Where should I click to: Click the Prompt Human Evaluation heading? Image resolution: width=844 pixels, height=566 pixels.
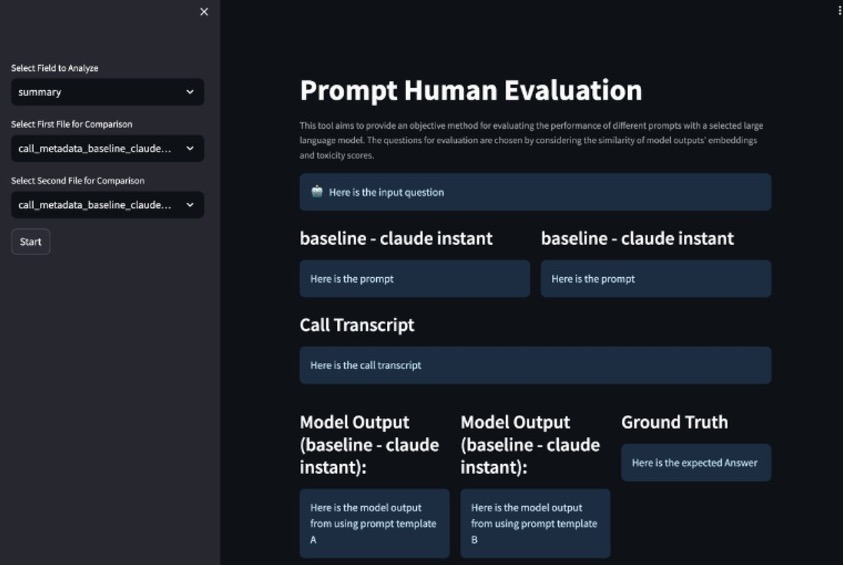(x=471, y=90)
